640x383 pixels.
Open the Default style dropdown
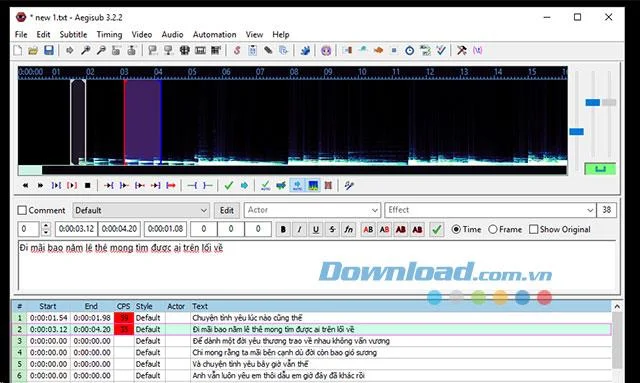141,210
